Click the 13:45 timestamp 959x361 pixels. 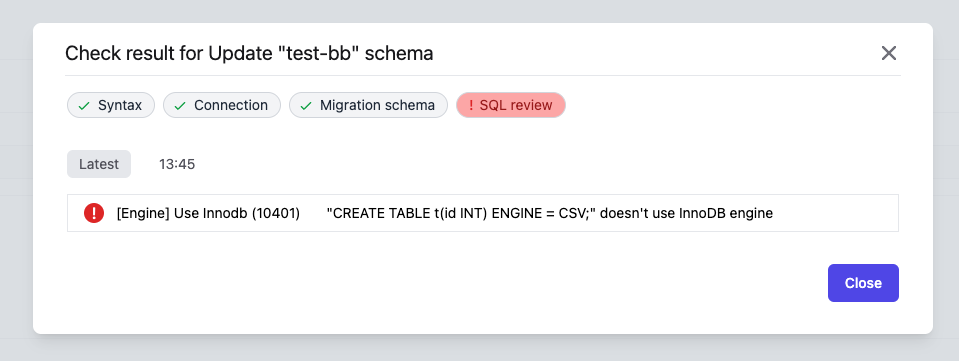click(x=177, y=165)
